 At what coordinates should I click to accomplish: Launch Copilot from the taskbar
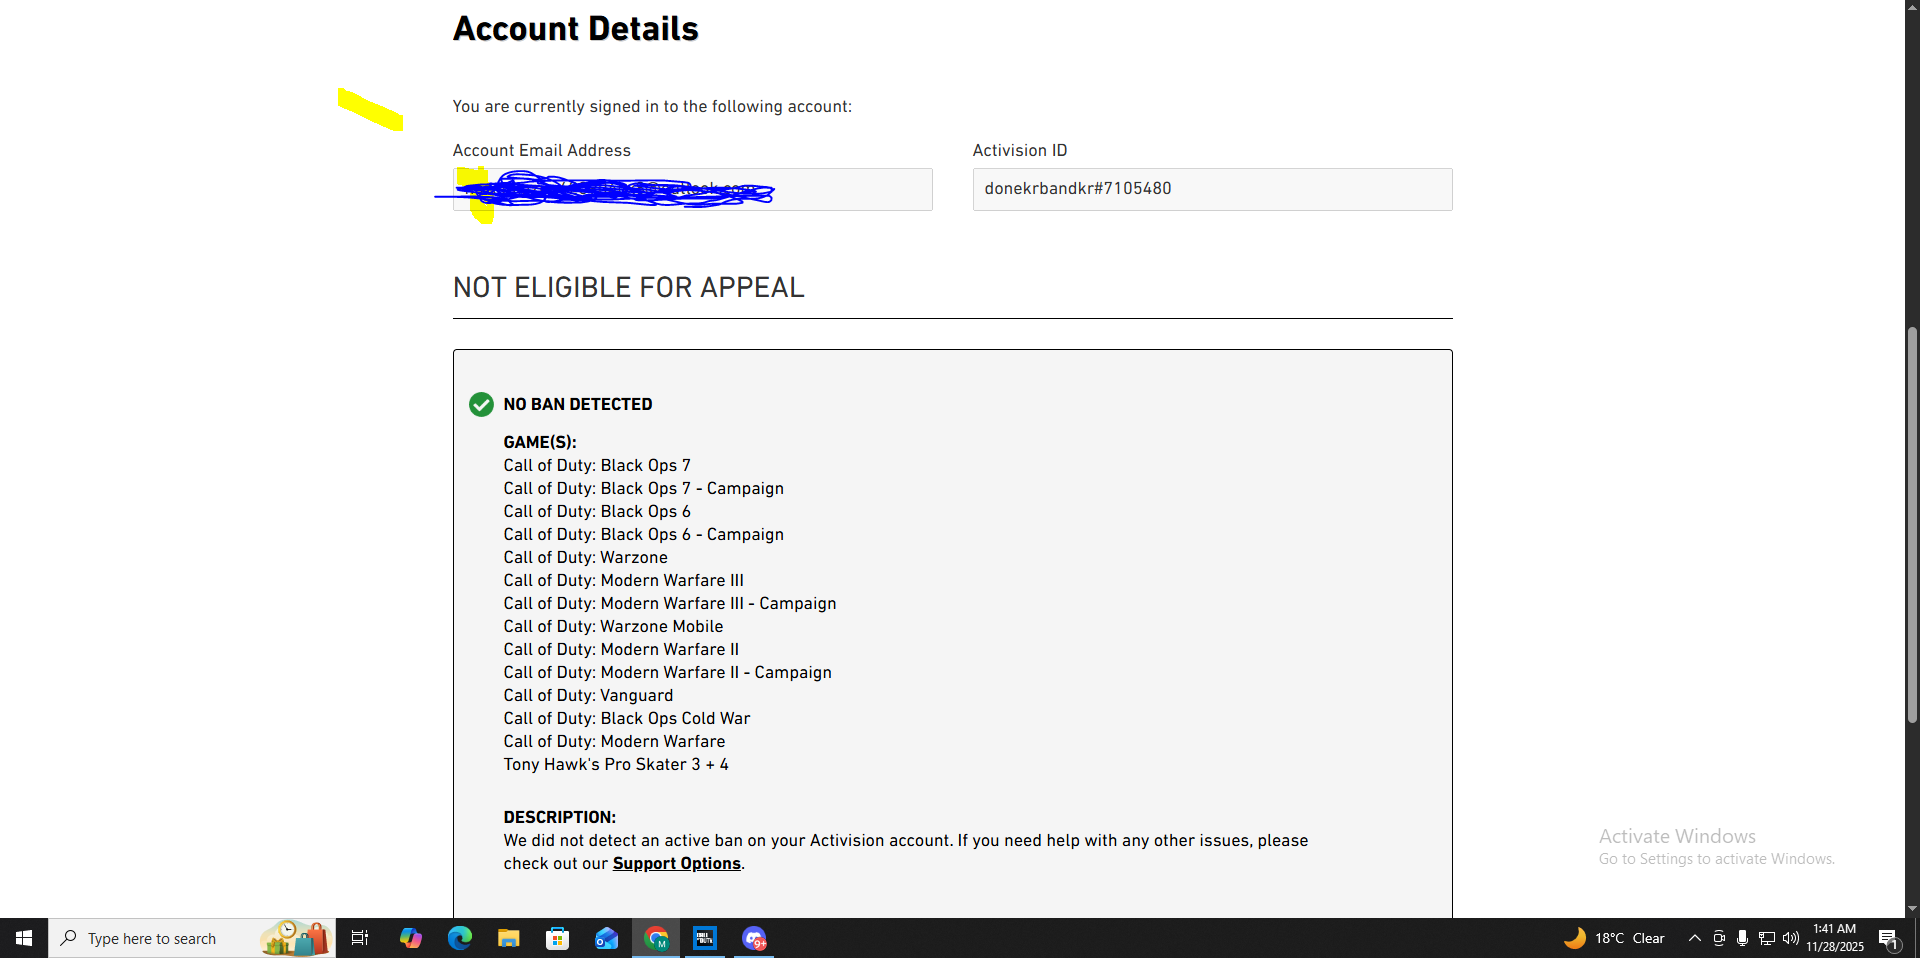(410, 938)
